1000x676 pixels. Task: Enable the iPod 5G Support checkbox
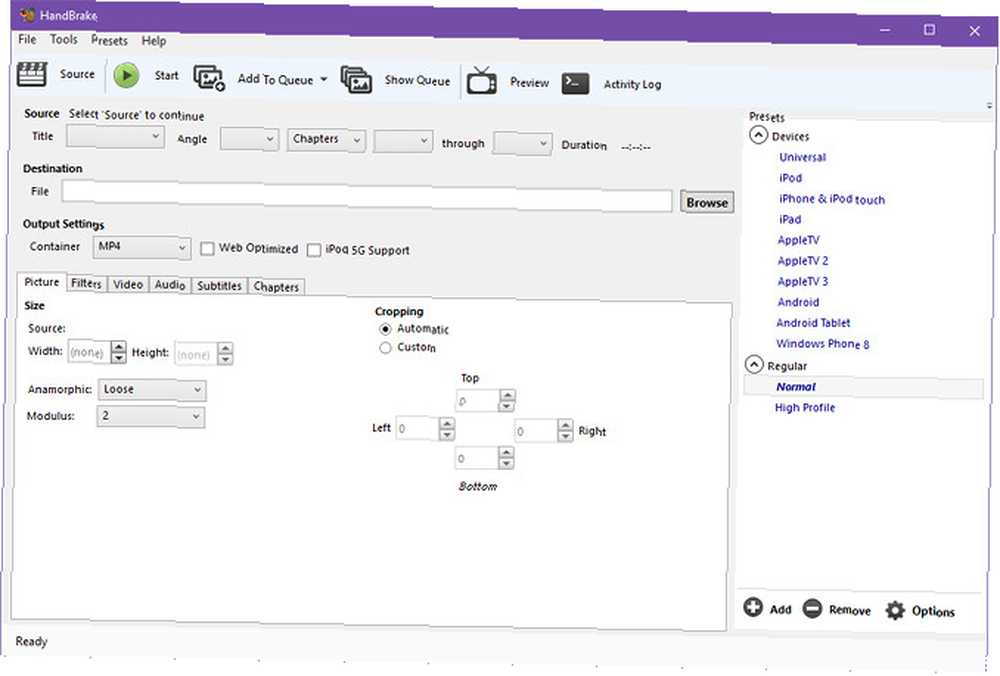314,250
